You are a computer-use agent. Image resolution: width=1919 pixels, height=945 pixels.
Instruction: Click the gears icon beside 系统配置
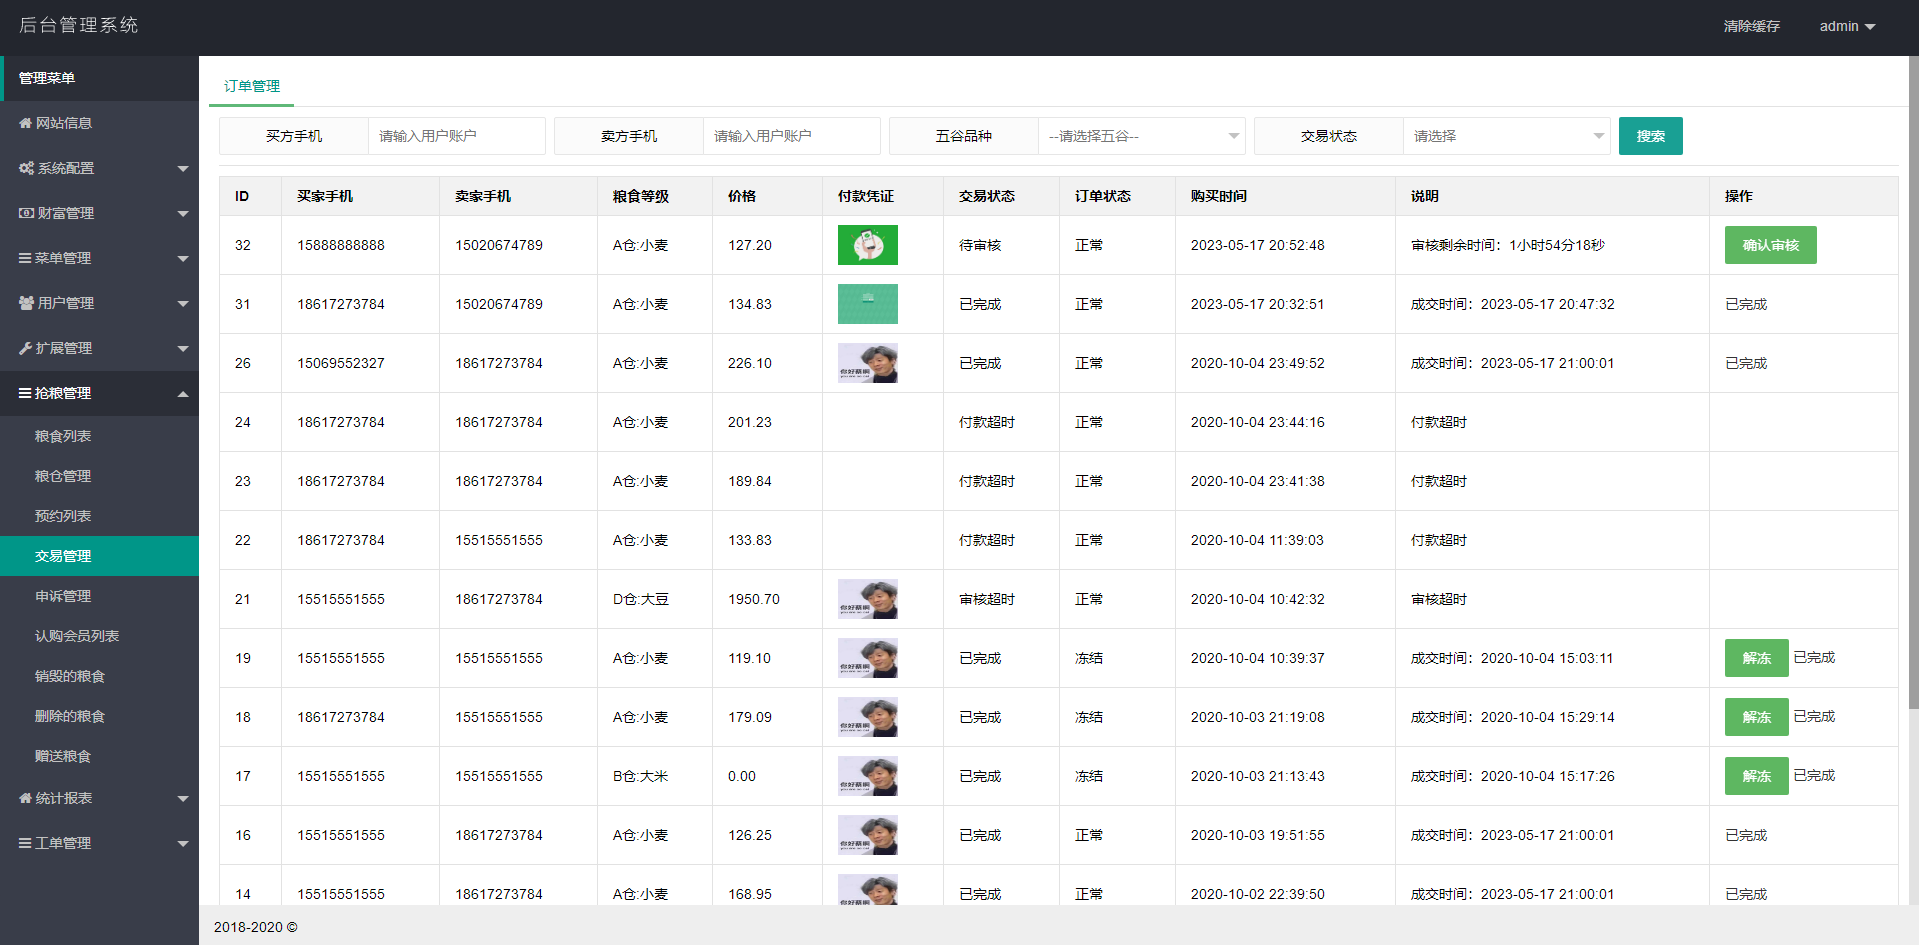[x=26, y=168]
